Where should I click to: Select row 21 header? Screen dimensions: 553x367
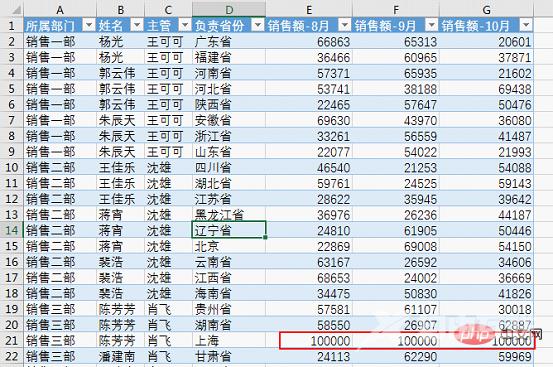click(x=12, y=341)
